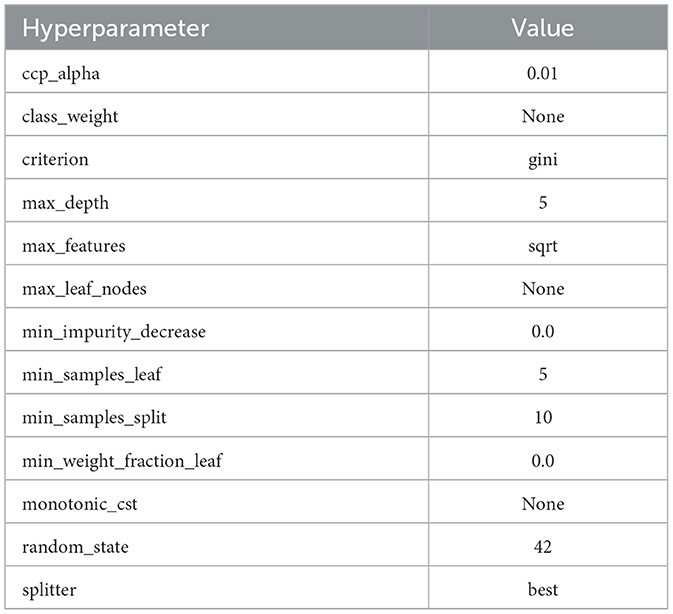The width and height of the screenshot is (673, 614).
Task: Click the value 10 cell
Action: point(543,418)
